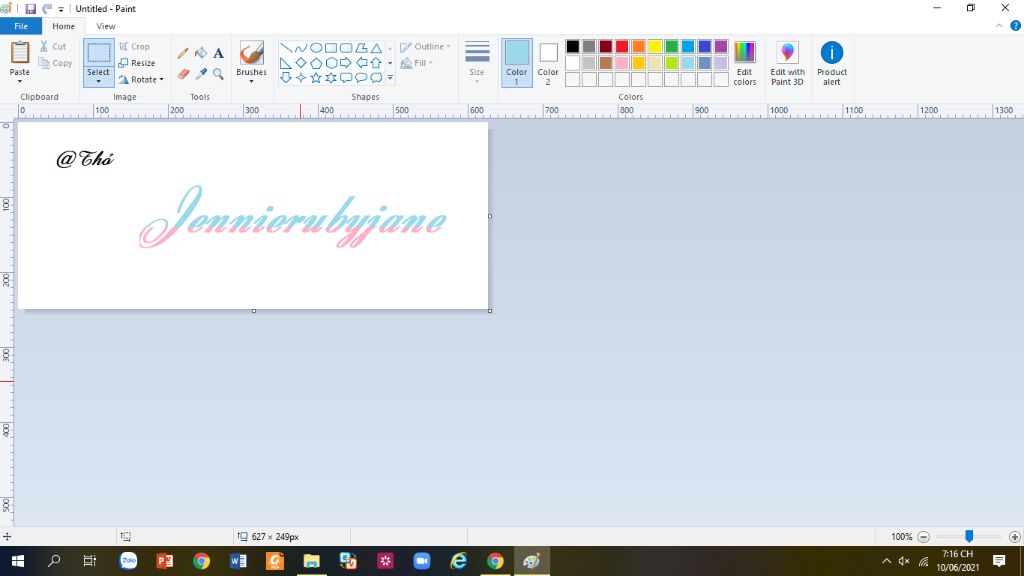Screen dimensions: 1024x576
Task: Select the Line shape
Action: click(x=286, y=48)
